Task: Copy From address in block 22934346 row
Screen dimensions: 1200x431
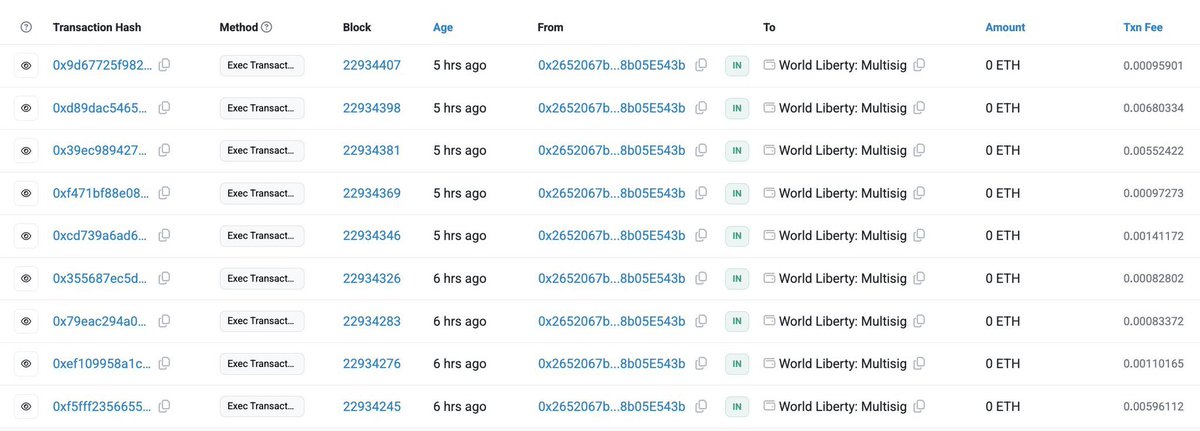Action: [702, 236]
